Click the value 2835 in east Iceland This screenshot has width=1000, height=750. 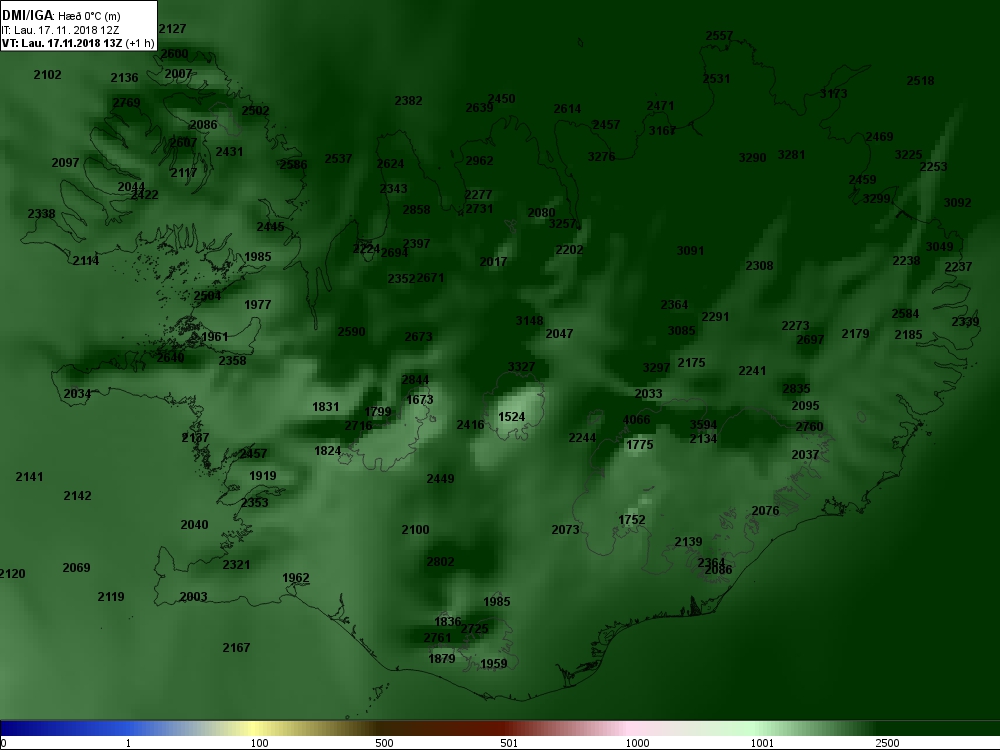(796, 388)
